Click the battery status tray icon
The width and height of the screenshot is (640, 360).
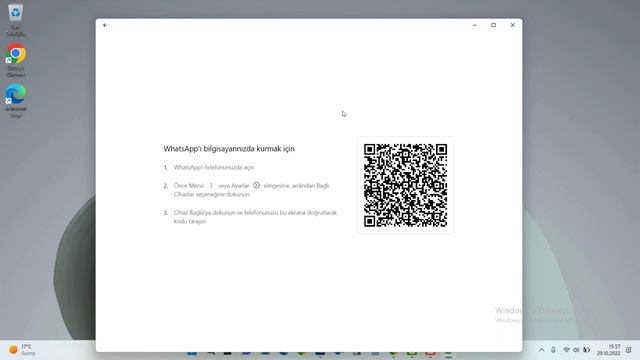pyautogui.click(x=587, y=350)
